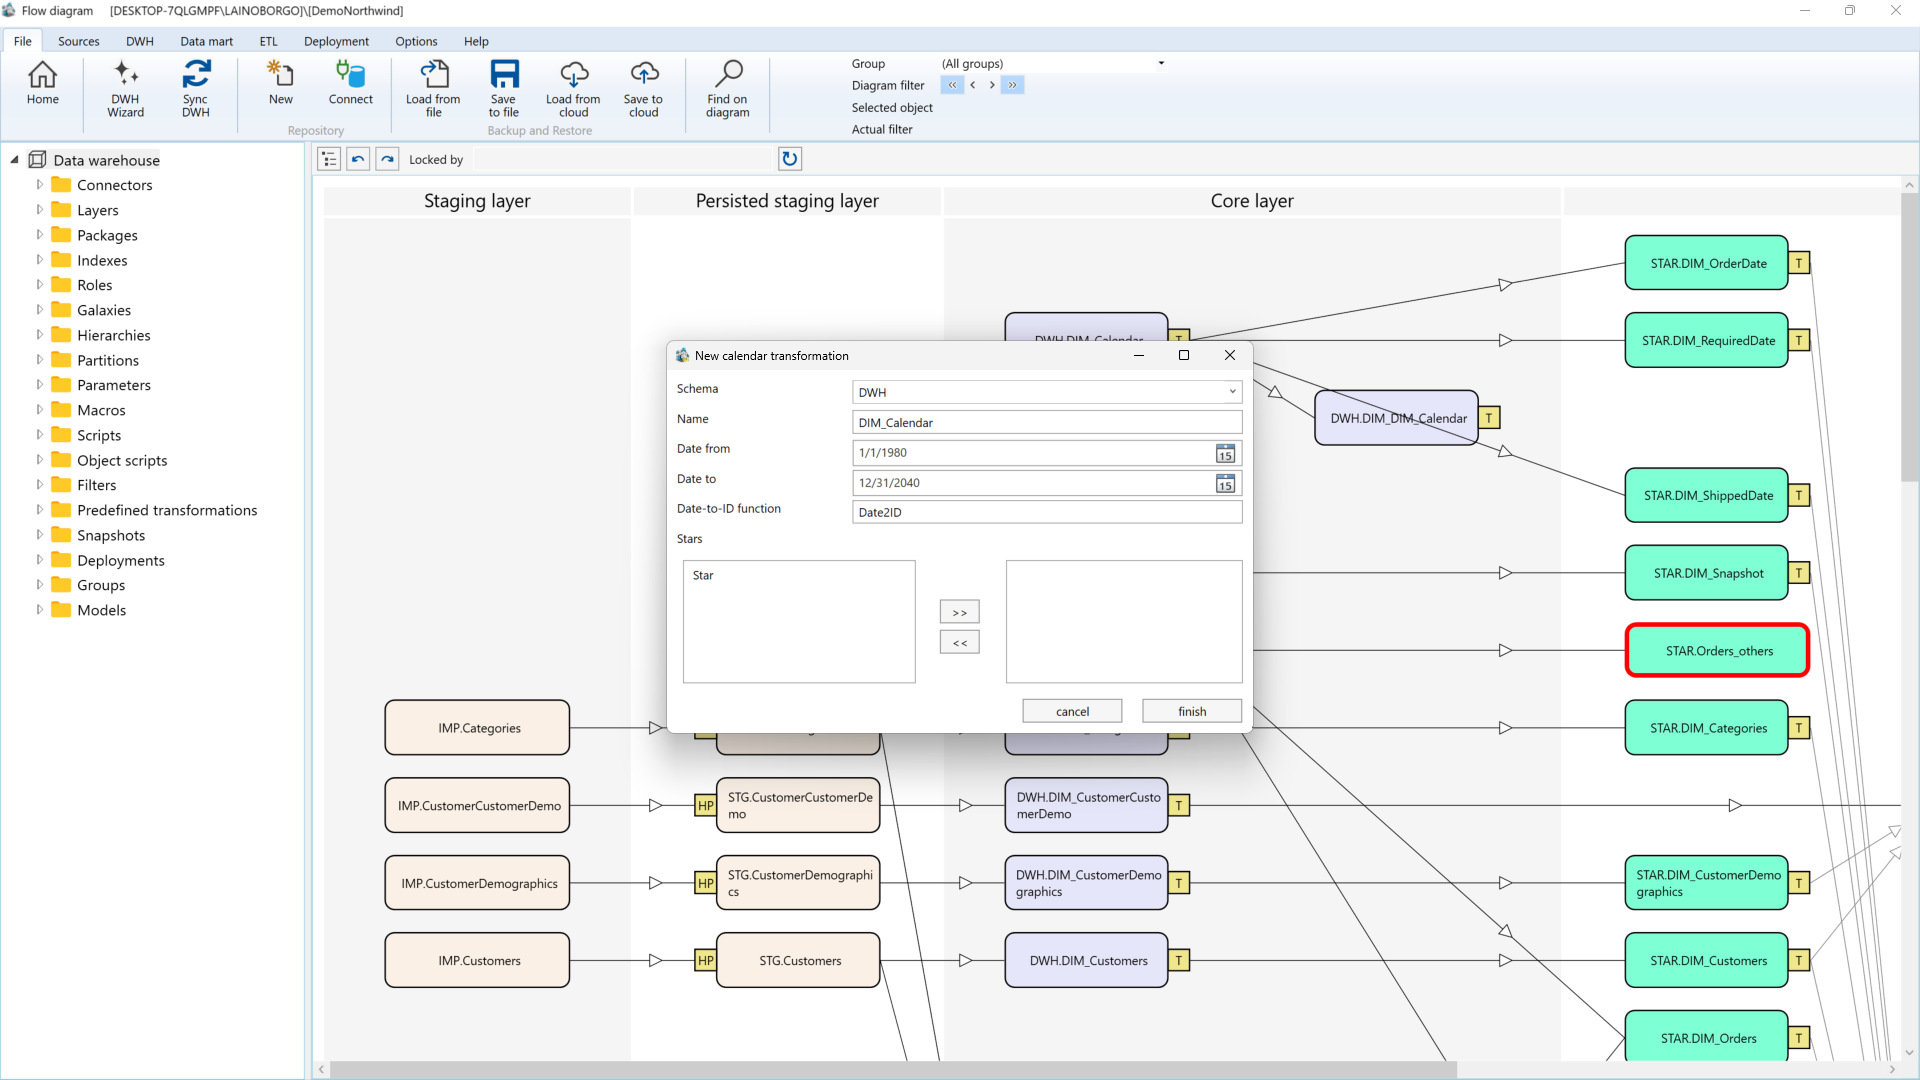This screenshot has width=1920, height=1080.
Task: Select the STAR.Orders_others node
Action: tap(1718, 651)
